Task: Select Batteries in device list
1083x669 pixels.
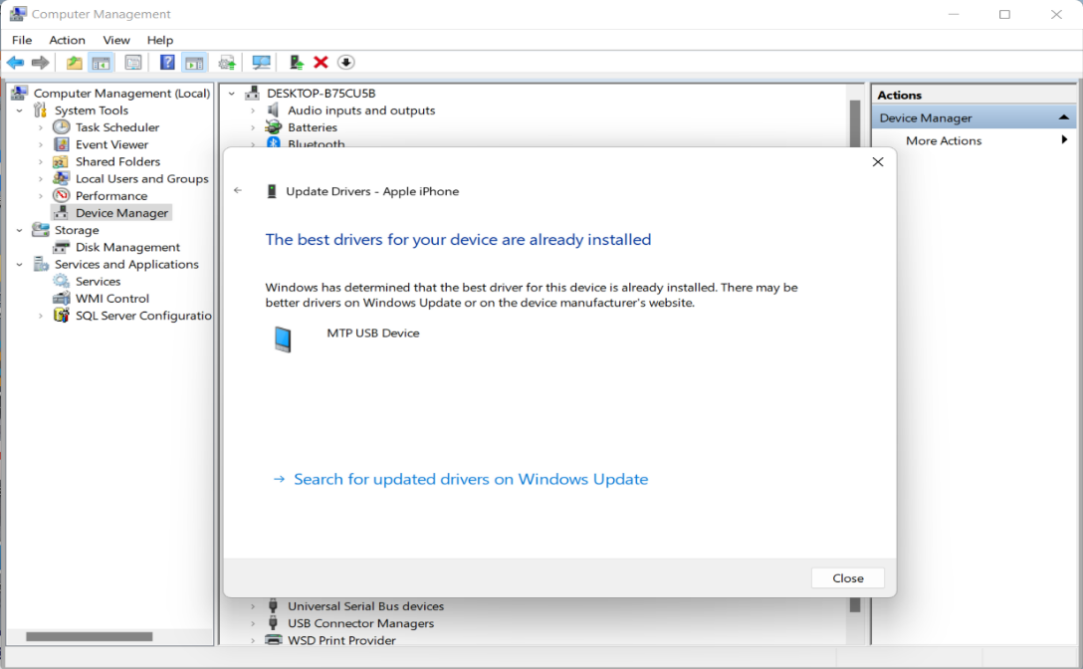Action: 312,127
